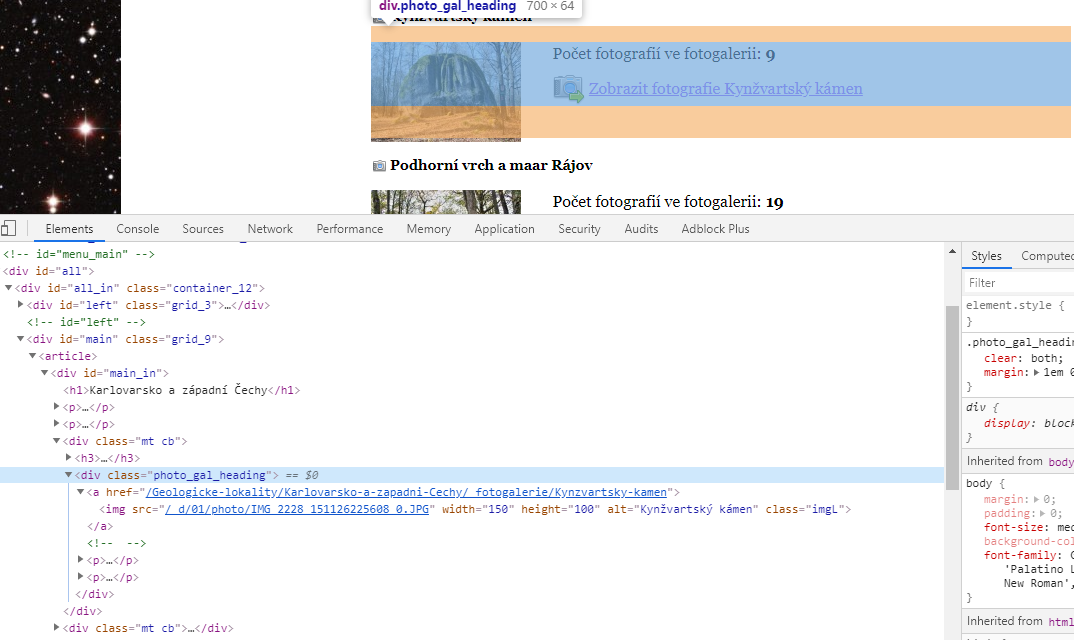Click the empty comment row below </a>
Image resolution: width=1074 pixels, height=640 pixels.
point(116,543)
